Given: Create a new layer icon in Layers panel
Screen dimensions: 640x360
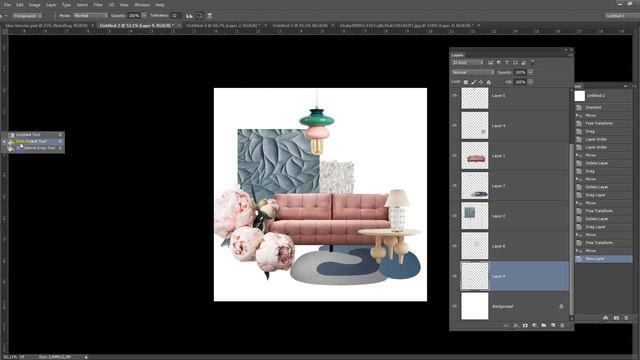Looking at the screenshot, I should 553,325.
